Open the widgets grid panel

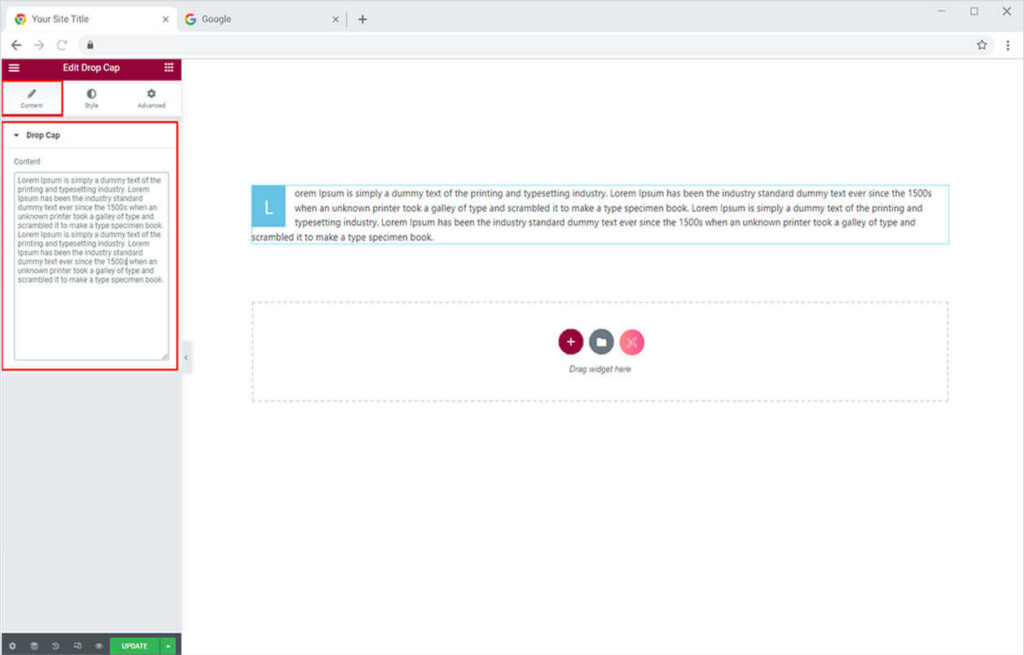coord(168,68)
